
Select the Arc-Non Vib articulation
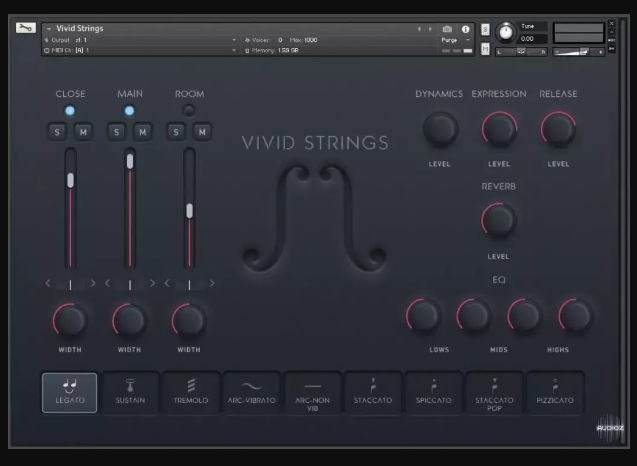pyautogui.click(x=312, y=392)
